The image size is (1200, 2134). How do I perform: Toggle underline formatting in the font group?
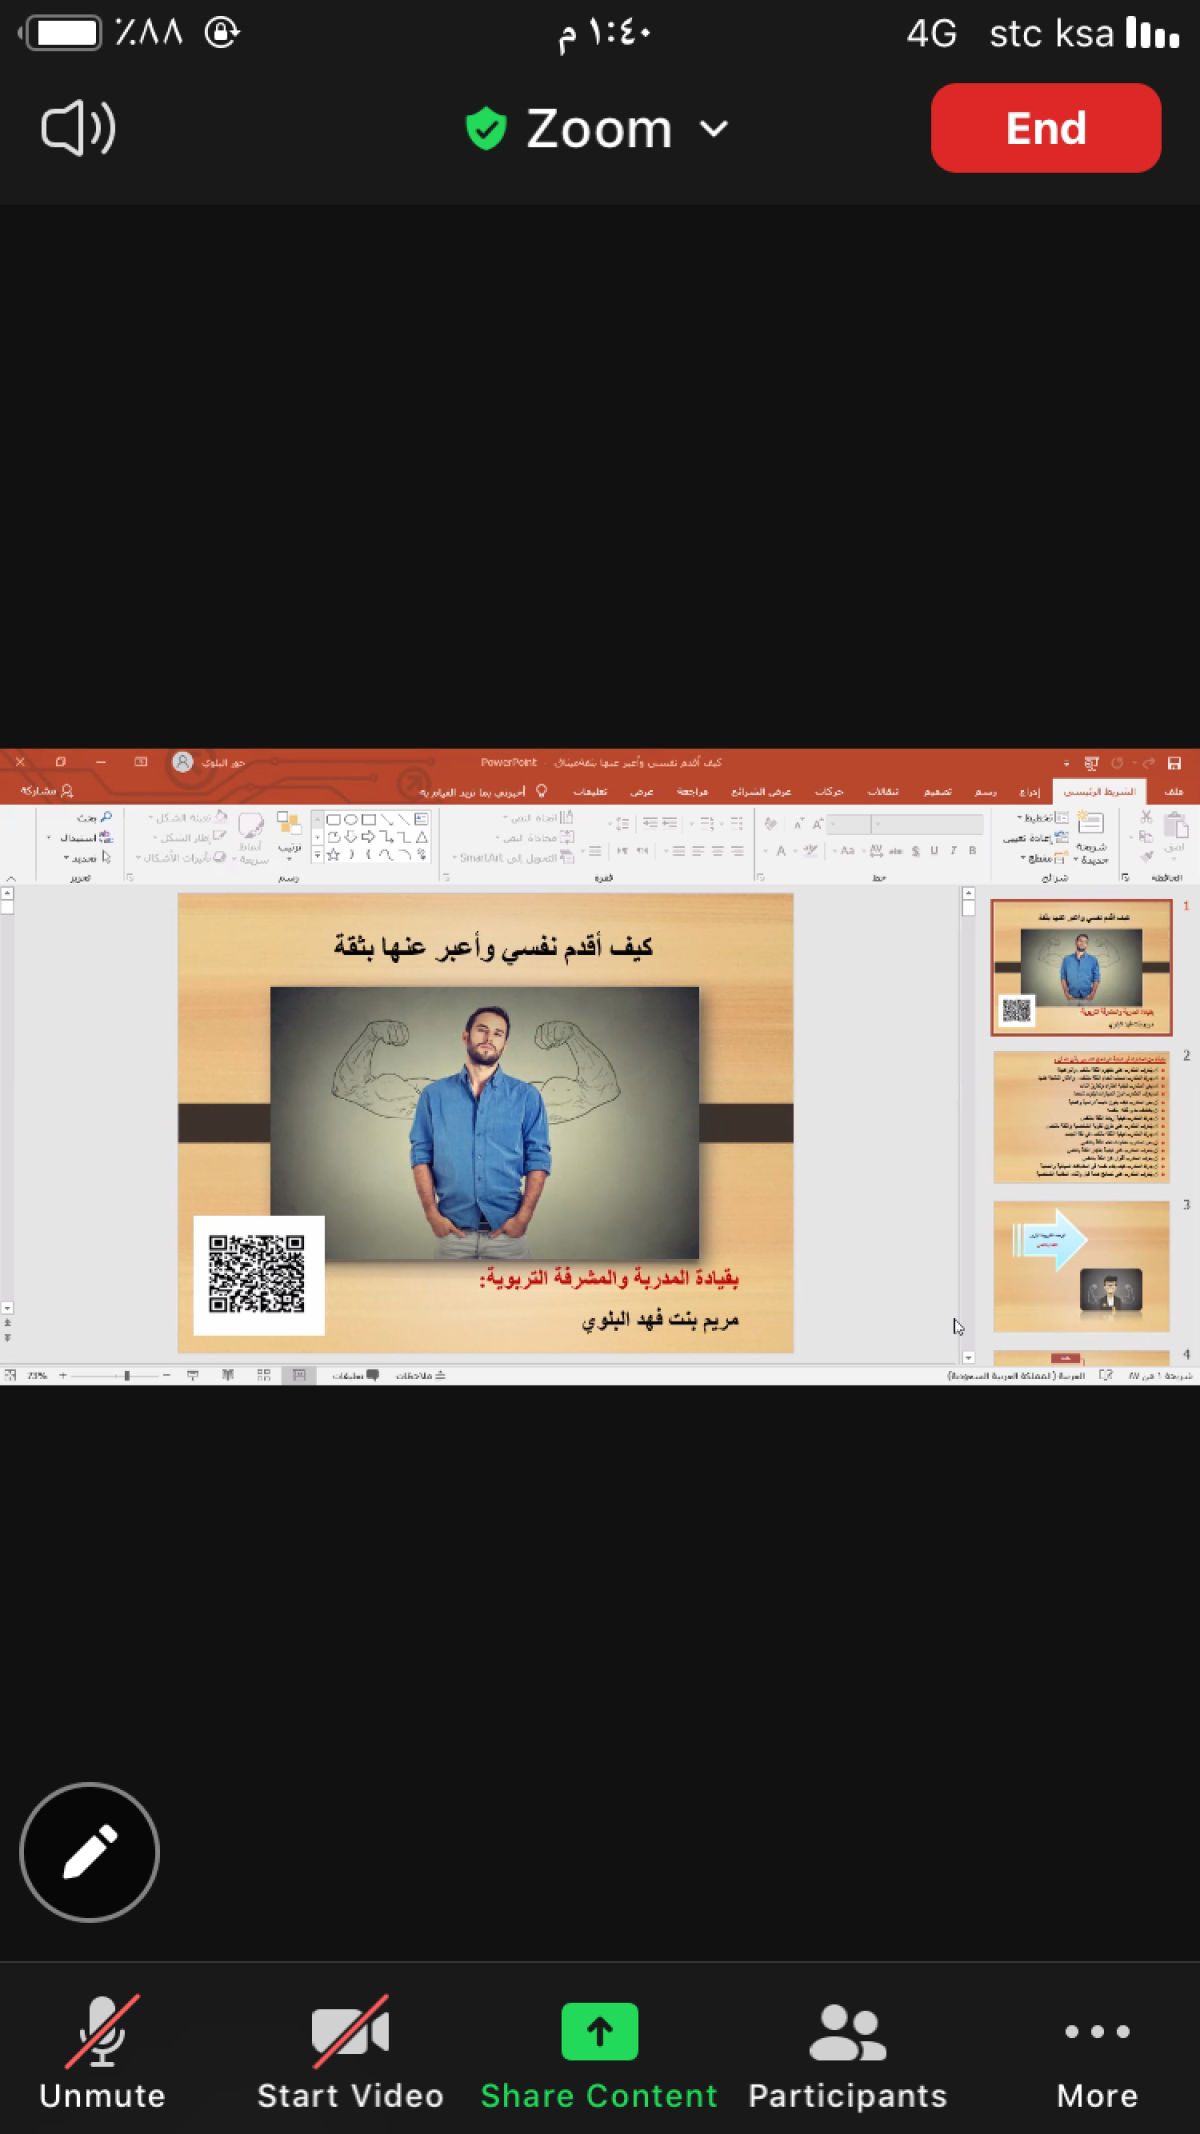click(934, 851)
